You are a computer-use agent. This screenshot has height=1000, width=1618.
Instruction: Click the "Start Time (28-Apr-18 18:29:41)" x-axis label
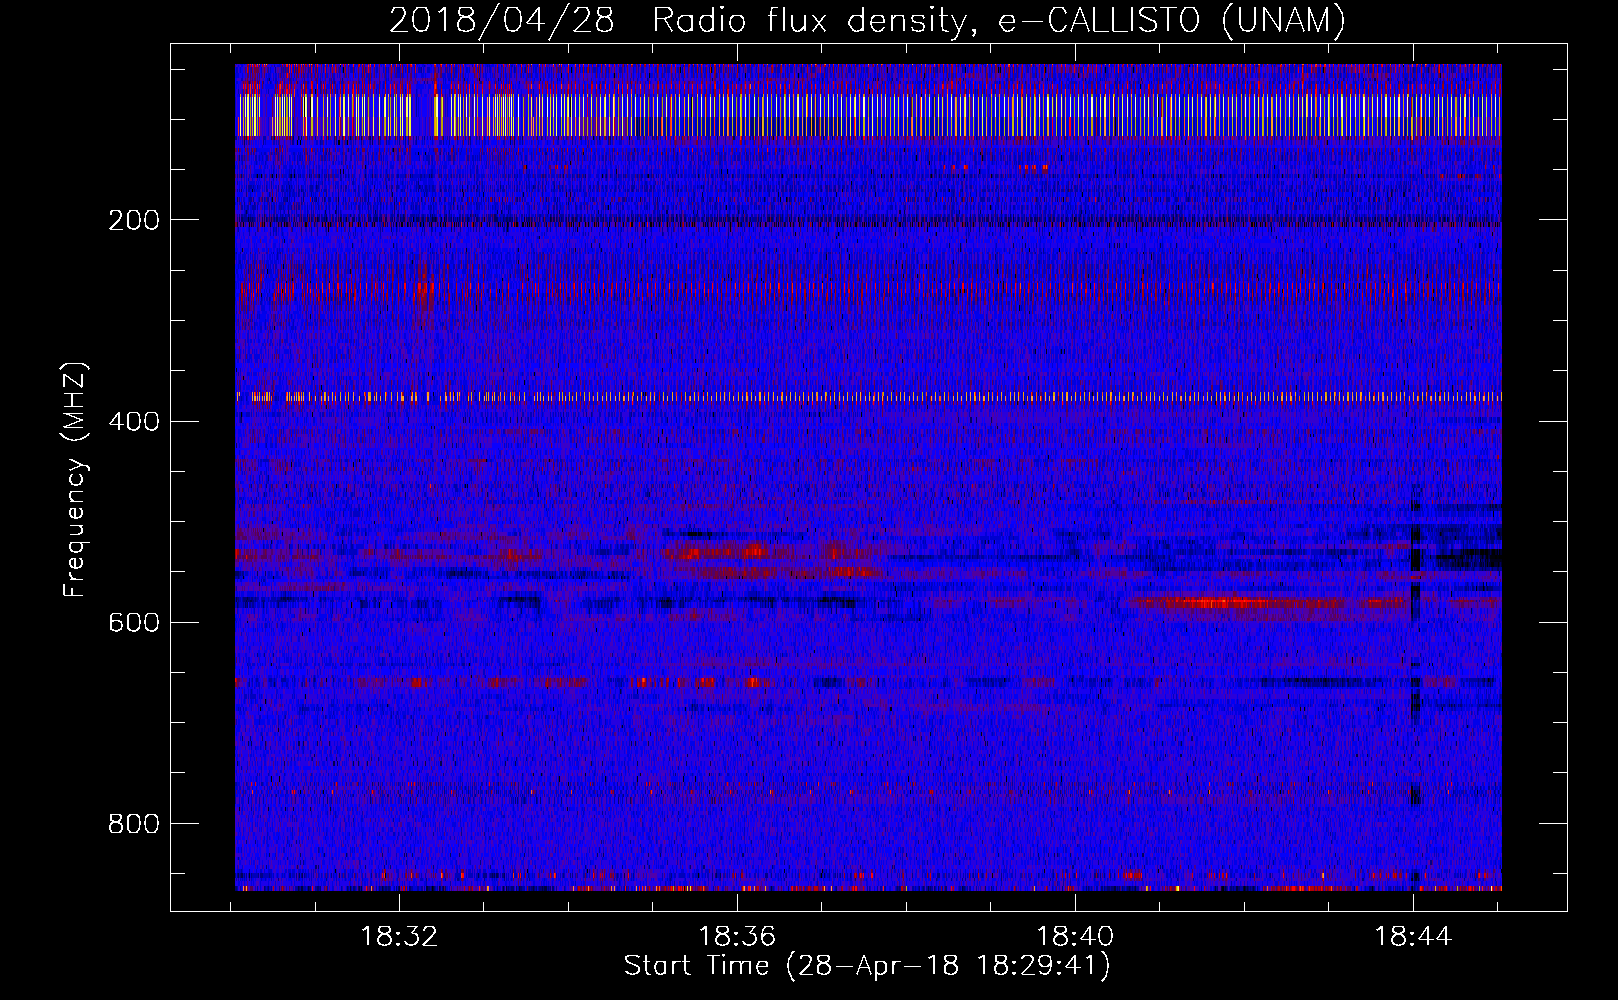[x=867, y=966]
